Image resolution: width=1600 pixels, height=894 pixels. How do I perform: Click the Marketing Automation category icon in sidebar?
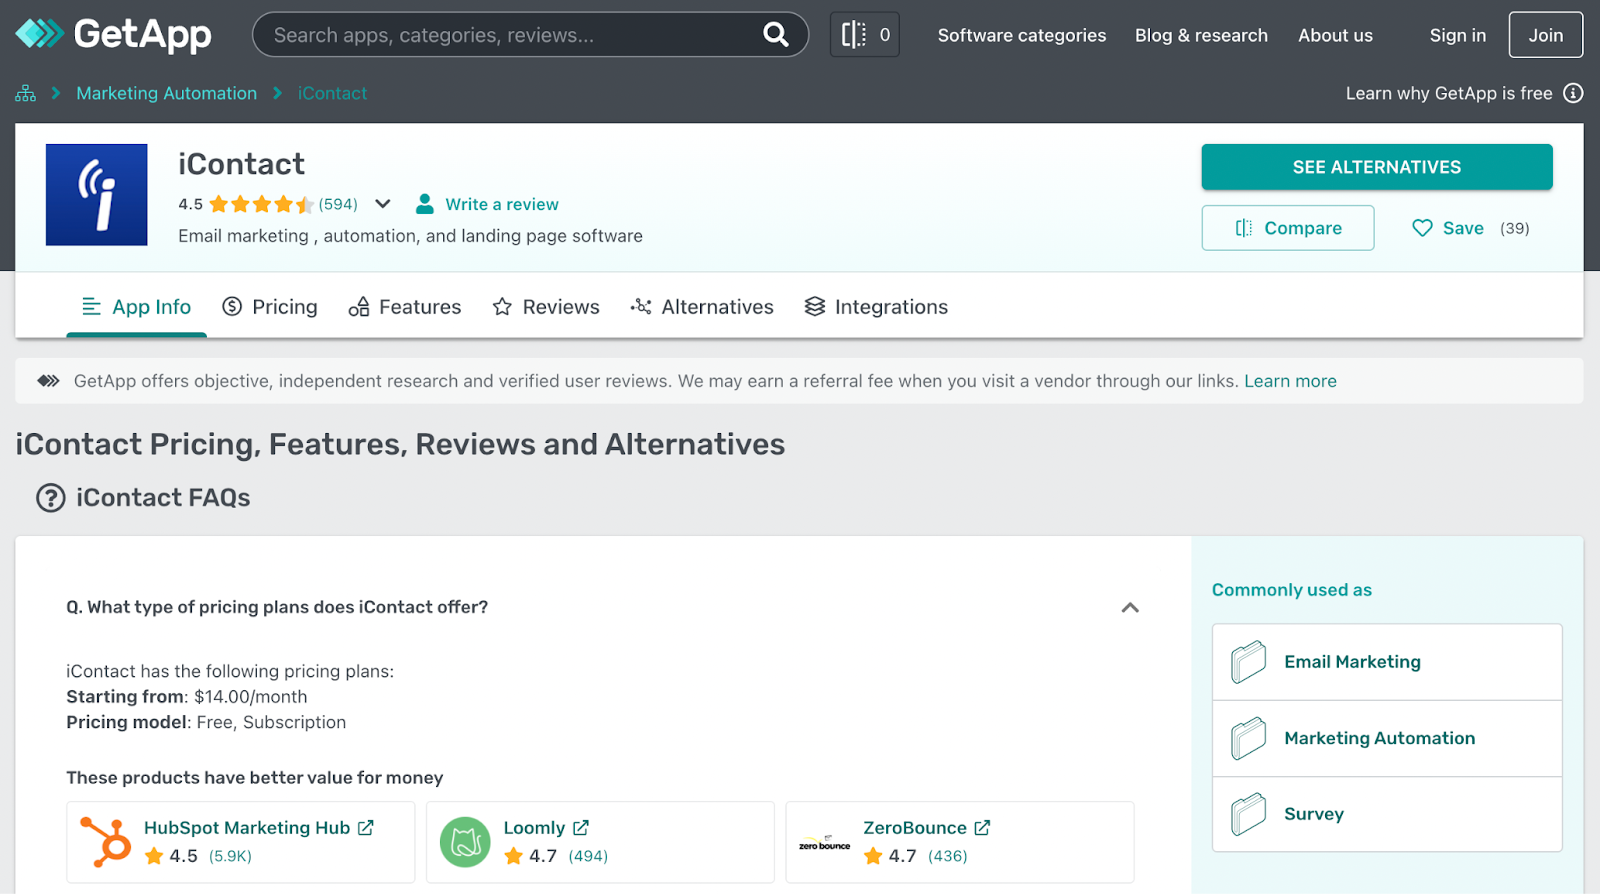(x=1248, y=738)
